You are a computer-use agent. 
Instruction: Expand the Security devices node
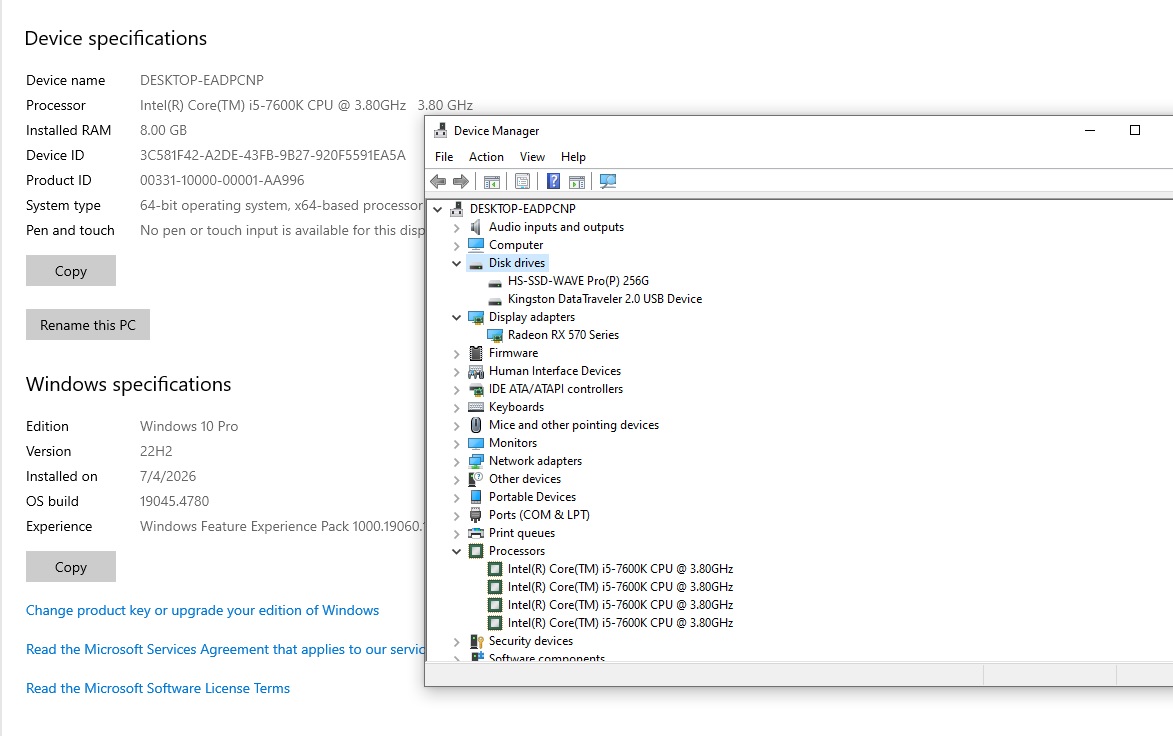point(456,642)
